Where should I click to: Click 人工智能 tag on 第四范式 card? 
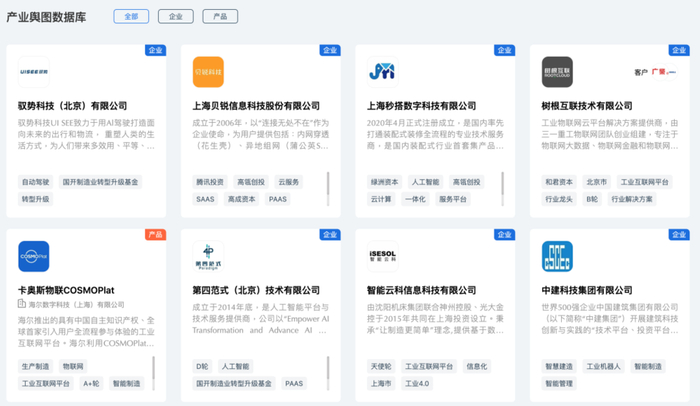click(236, 366)
